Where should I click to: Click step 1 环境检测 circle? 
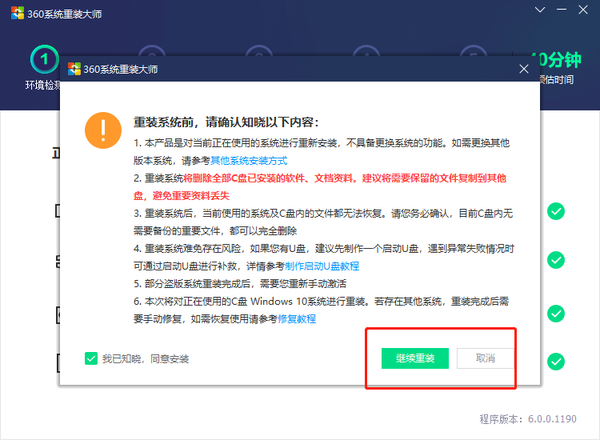(44, 59)
